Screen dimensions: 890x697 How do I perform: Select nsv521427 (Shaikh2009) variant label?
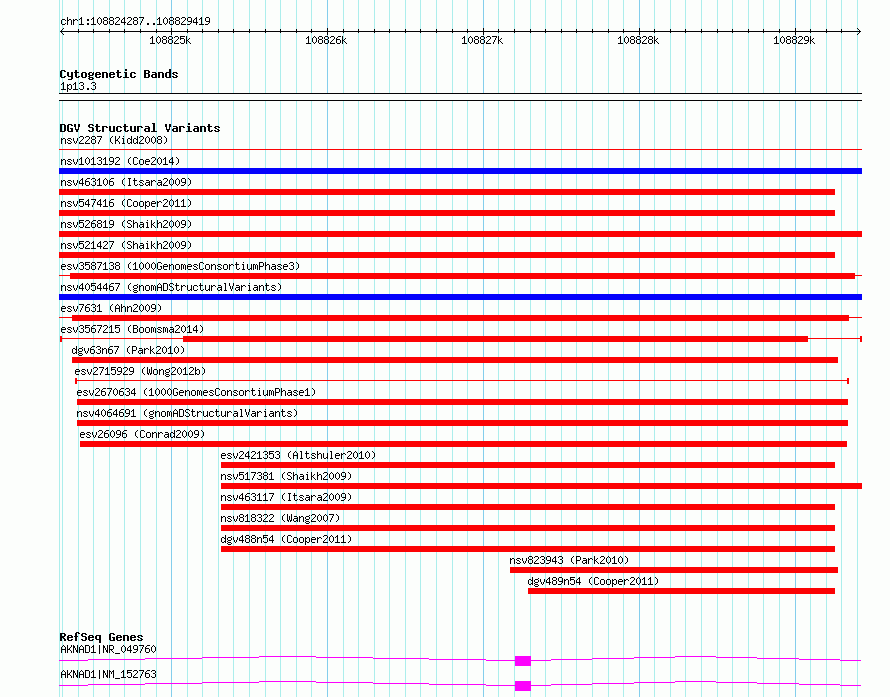pyautogui.click(x=126, y=245)
